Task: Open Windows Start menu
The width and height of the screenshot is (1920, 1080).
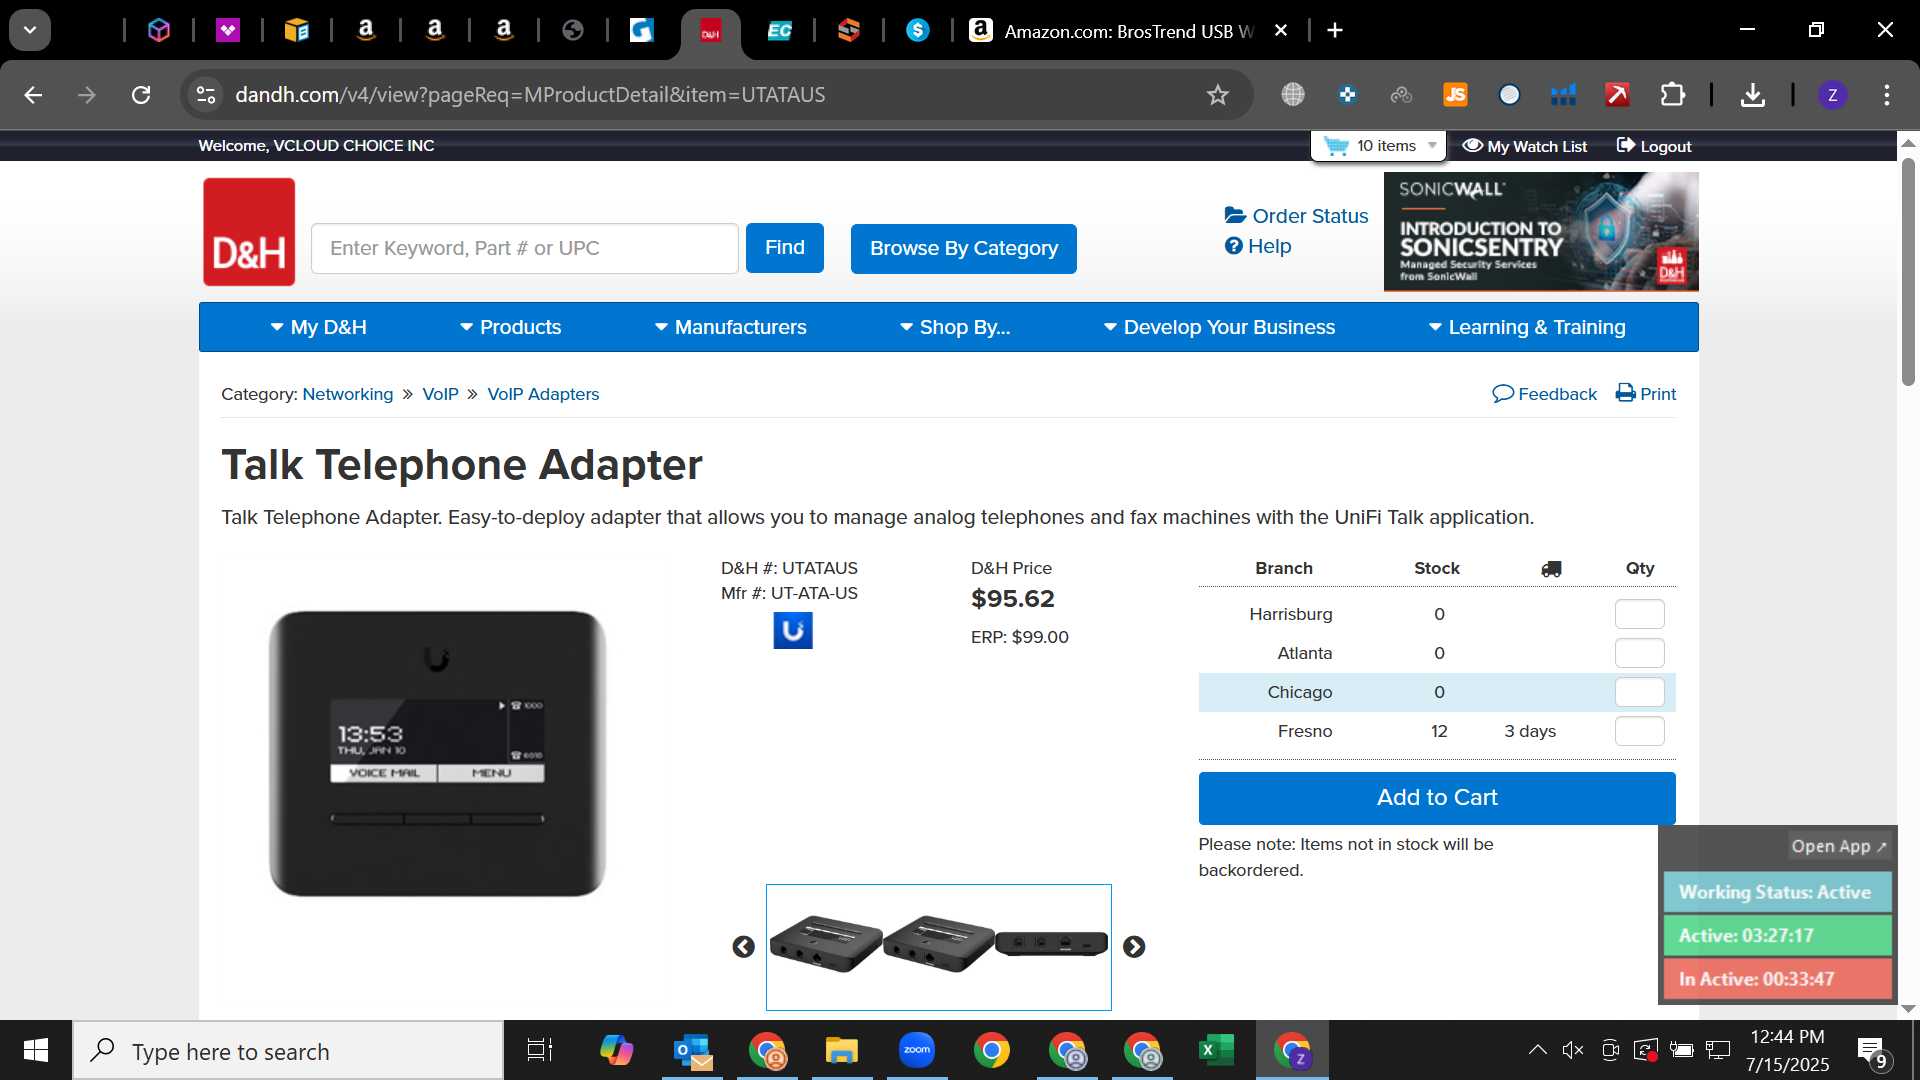Action: (x=36, y=1051)
